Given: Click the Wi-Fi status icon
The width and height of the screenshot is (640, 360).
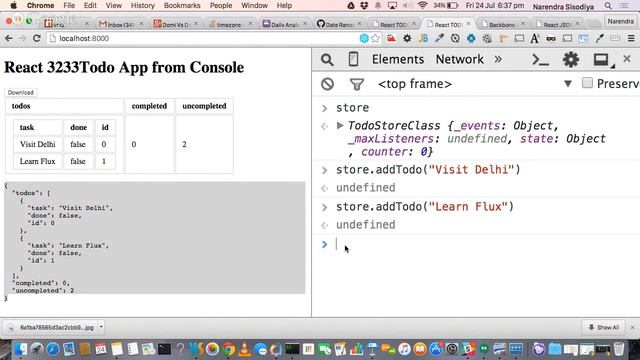Looking at the screenshot, I should coord(422,5).
